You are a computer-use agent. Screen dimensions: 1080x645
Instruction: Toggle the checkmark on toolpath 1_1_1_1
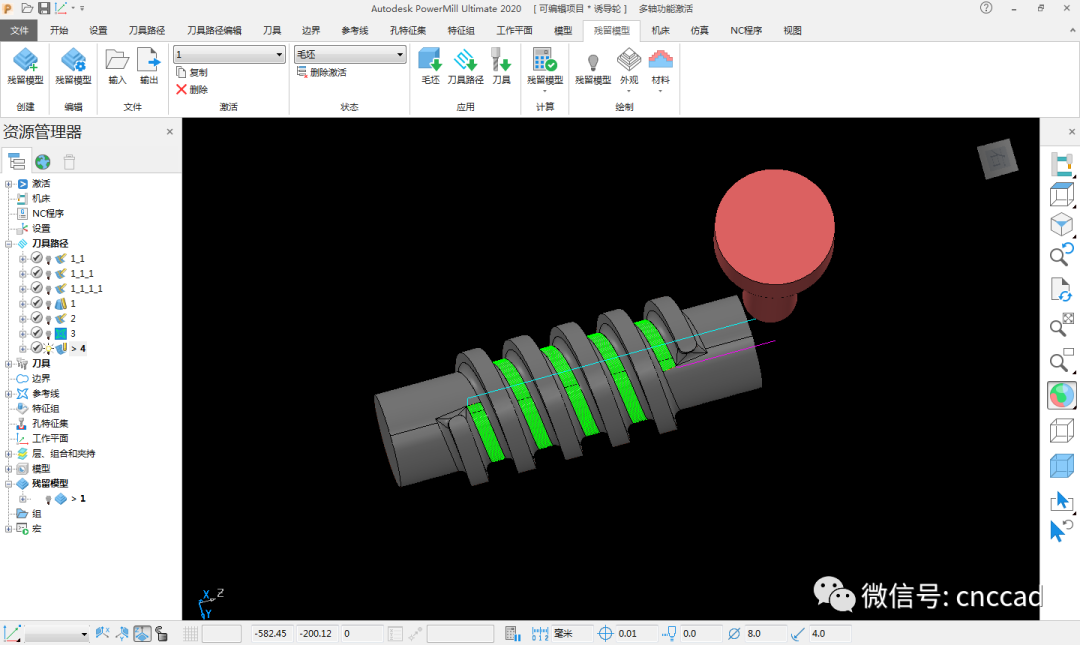(x=37, y=288)
